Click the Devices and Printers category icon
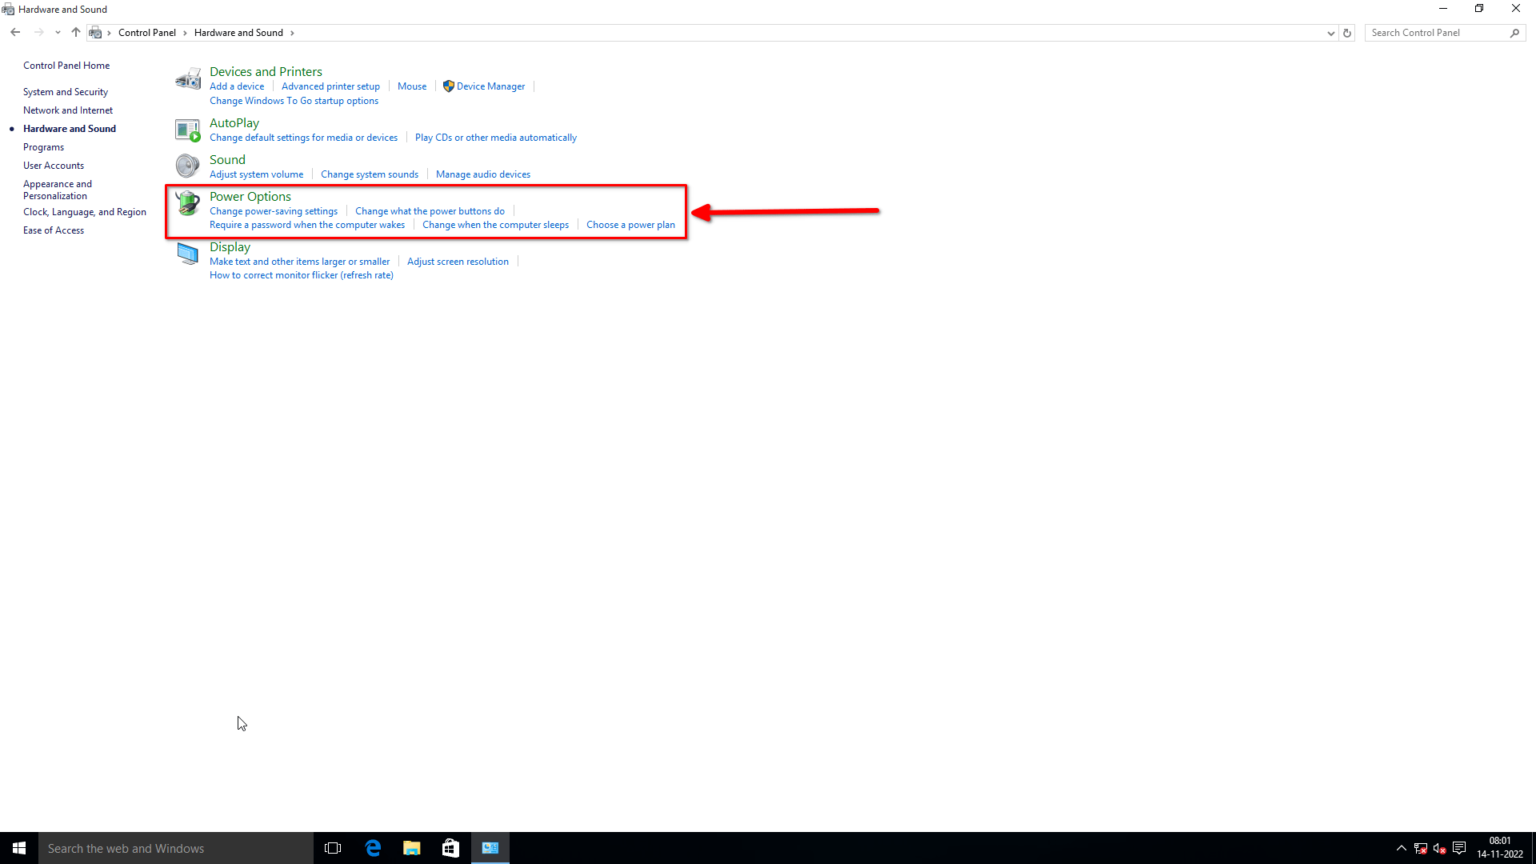This screenshot has height=864, width=1536. (188, 80)
